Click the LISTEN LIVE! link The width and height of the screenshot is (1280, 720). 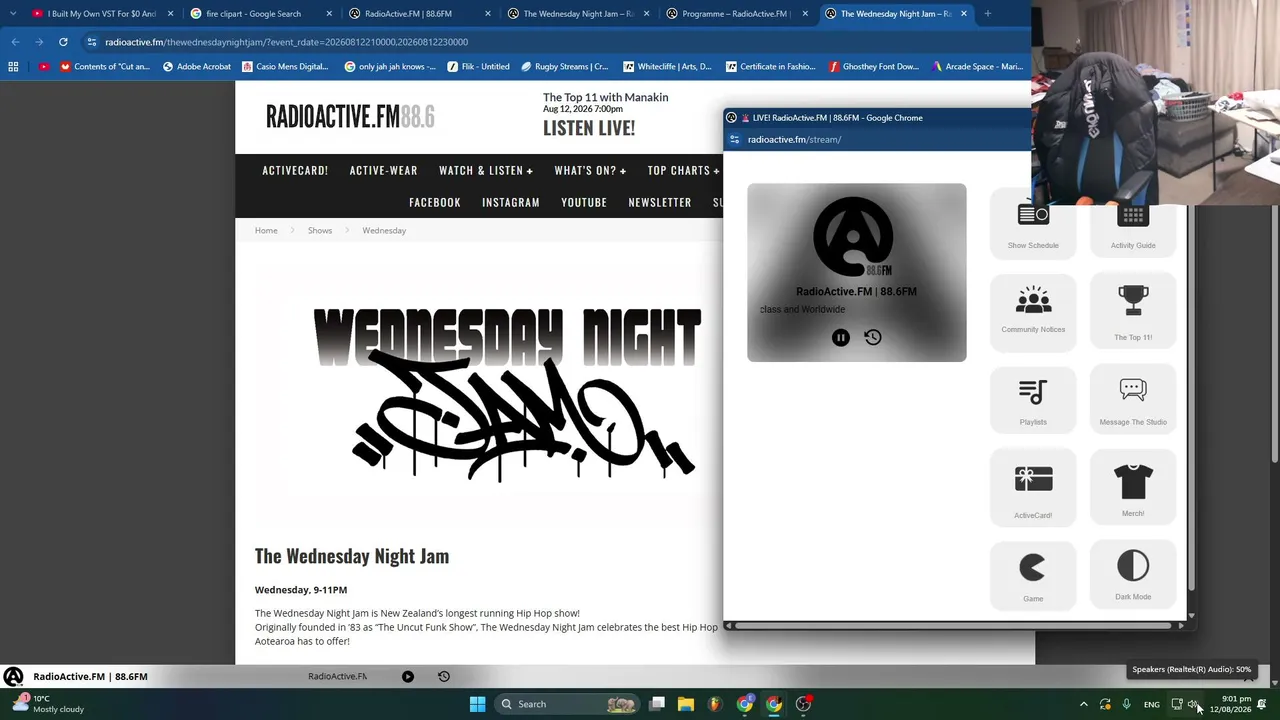[589, 128]
